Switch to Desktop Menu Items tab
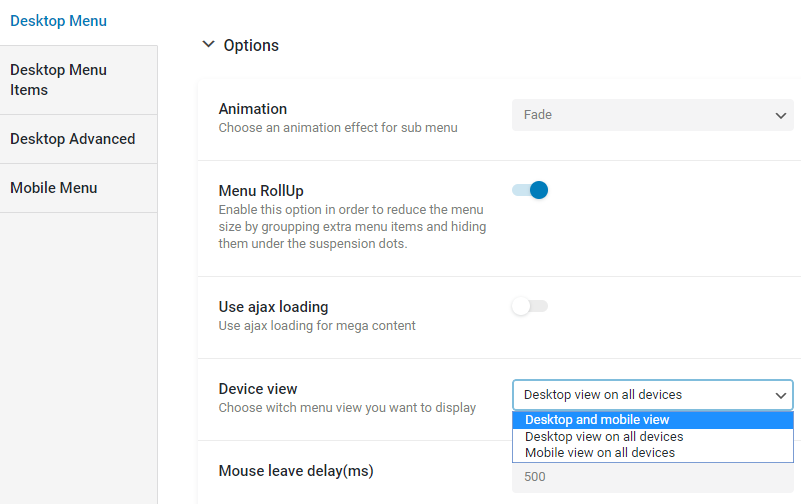The image size is (801, 504). click(x=79, y=80)
